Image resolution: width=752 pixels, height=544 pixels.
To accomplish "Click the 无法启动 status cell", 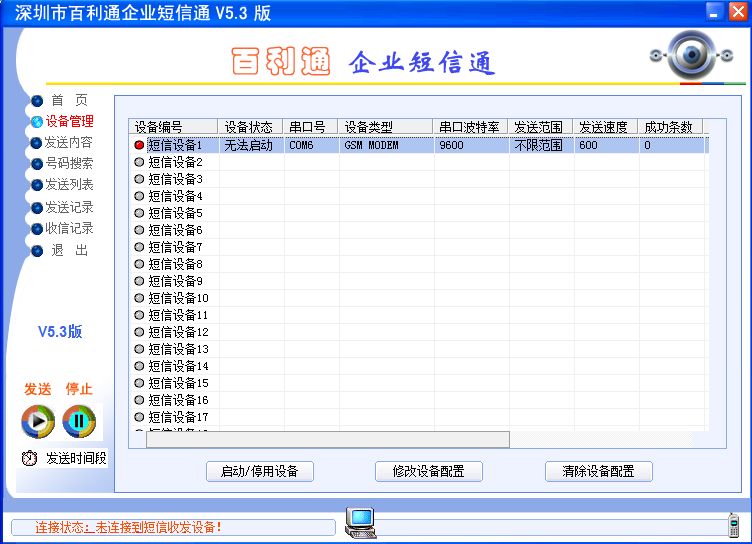I will coord(248,145).
